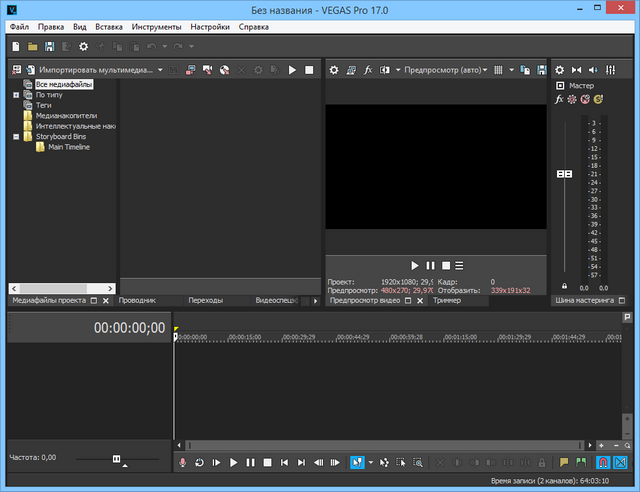640x492 pixels.
Task: Click the video output FX icon in preview
Action: pos(368,70)
